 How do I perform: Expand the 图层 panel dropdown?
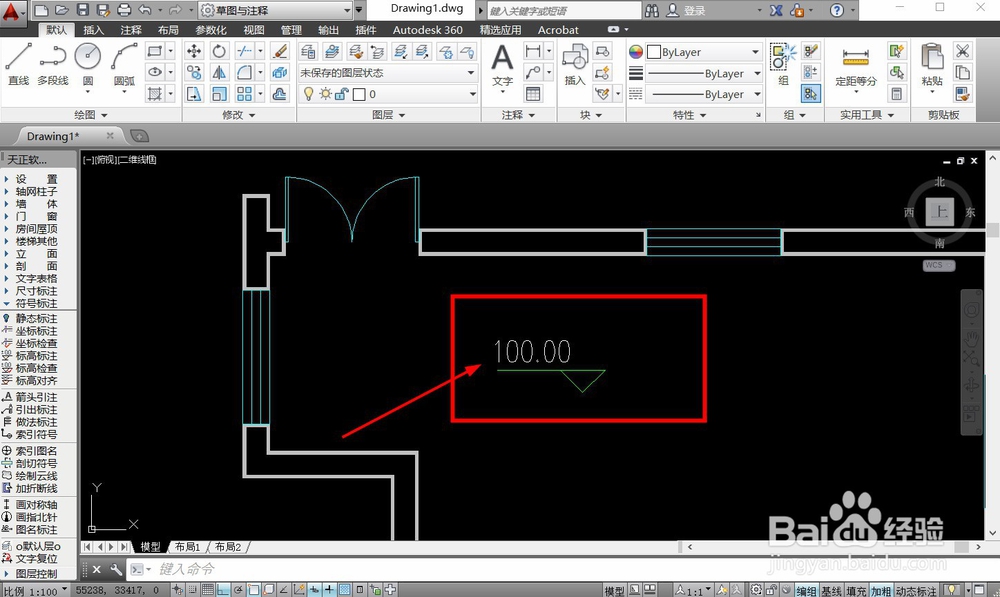pyautogui.click(x=388, y=115)
